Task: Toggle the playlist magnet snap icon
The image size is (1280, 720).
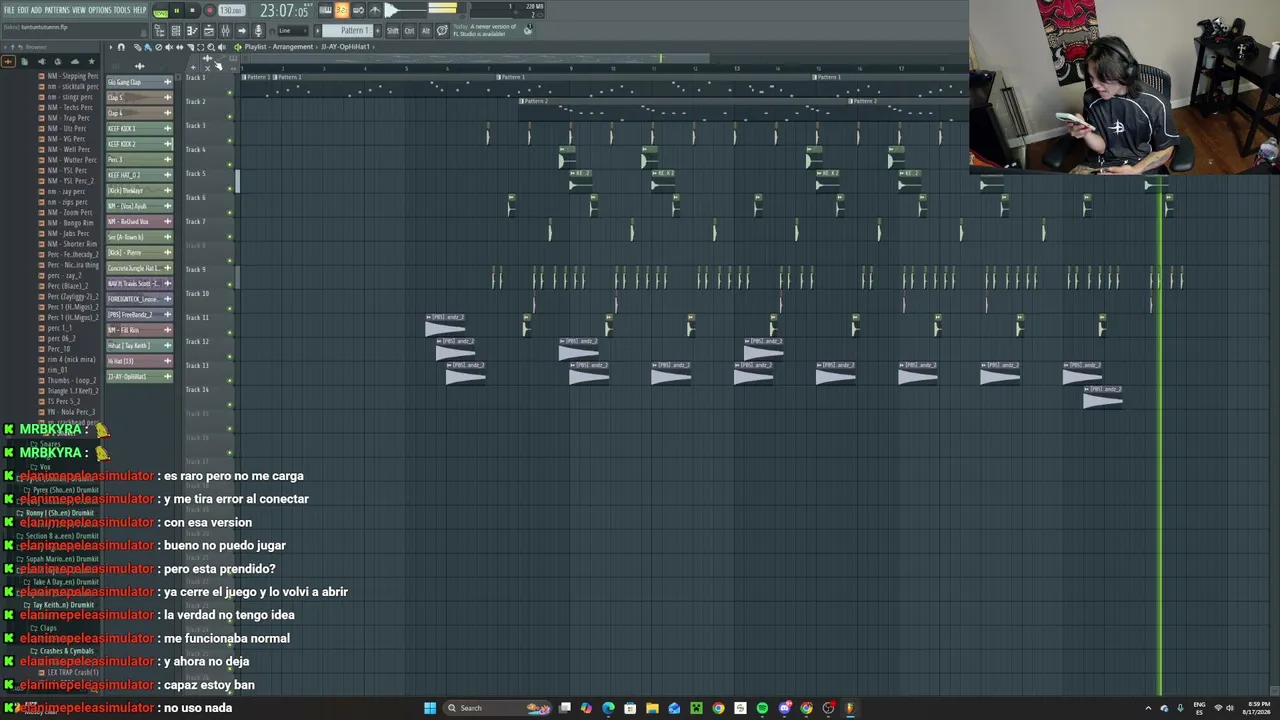Action: [x=121, y=47]
